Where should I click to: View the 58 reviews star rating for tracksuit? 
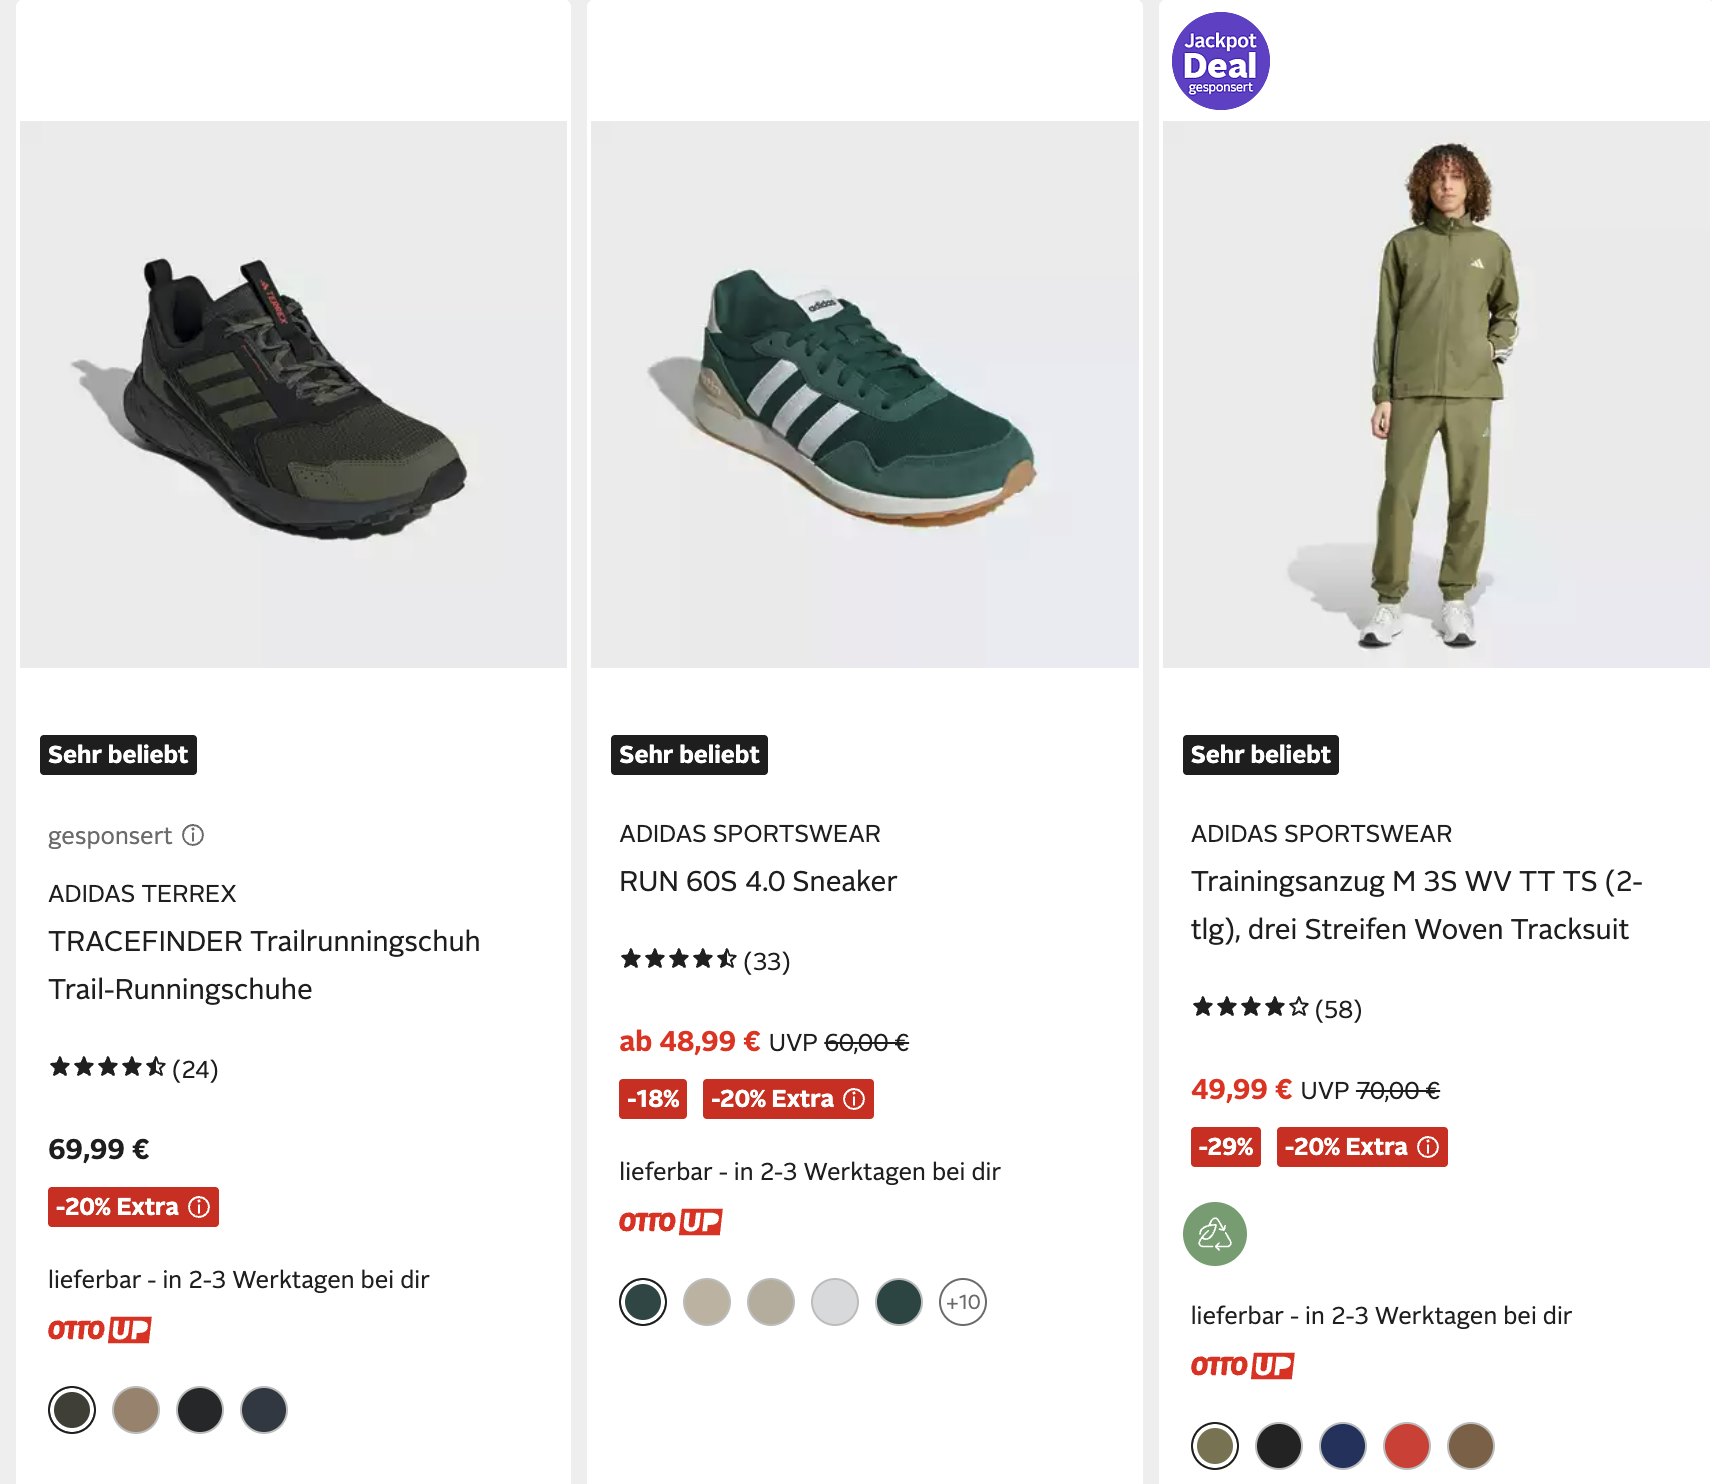click(1276, 1008)
